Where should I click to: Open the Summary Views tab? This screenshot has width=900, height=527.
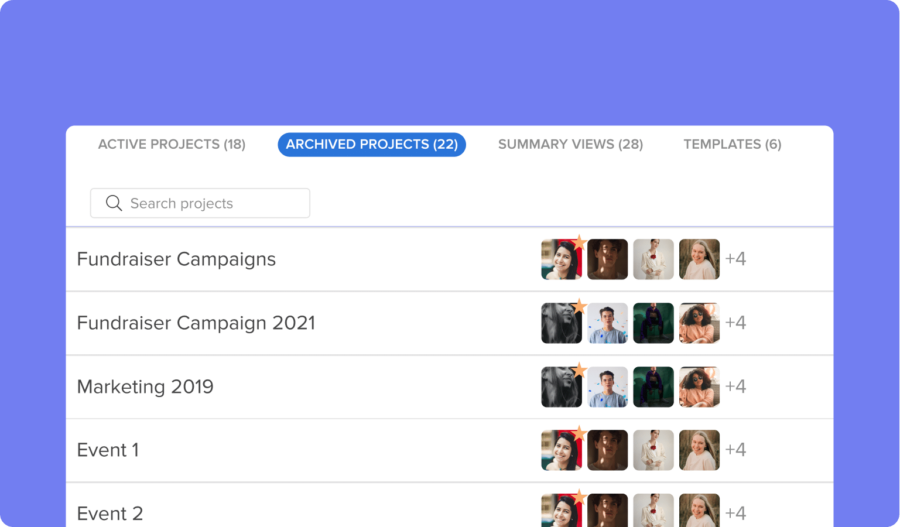[x=570, y=144]
